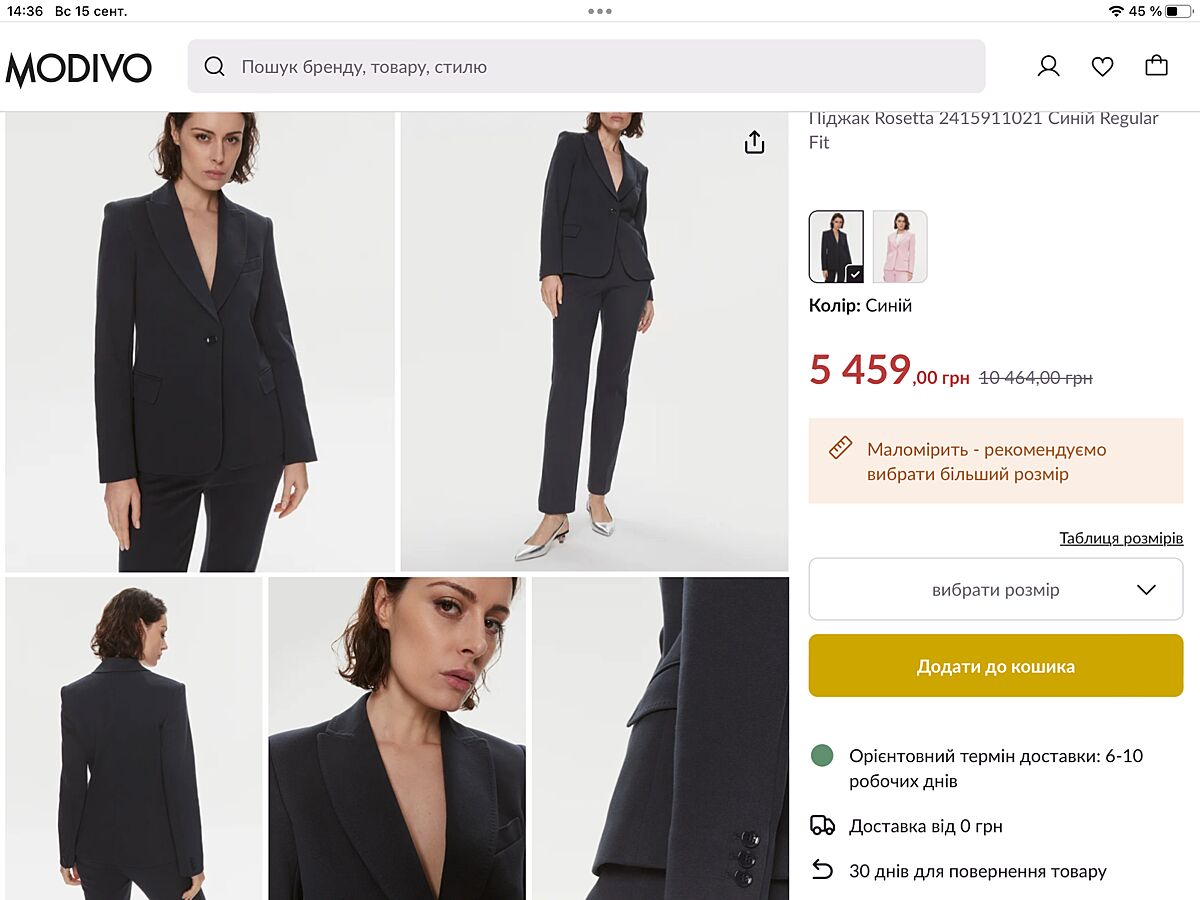Open the shopping bag icon

click(x=1156, y=66)
